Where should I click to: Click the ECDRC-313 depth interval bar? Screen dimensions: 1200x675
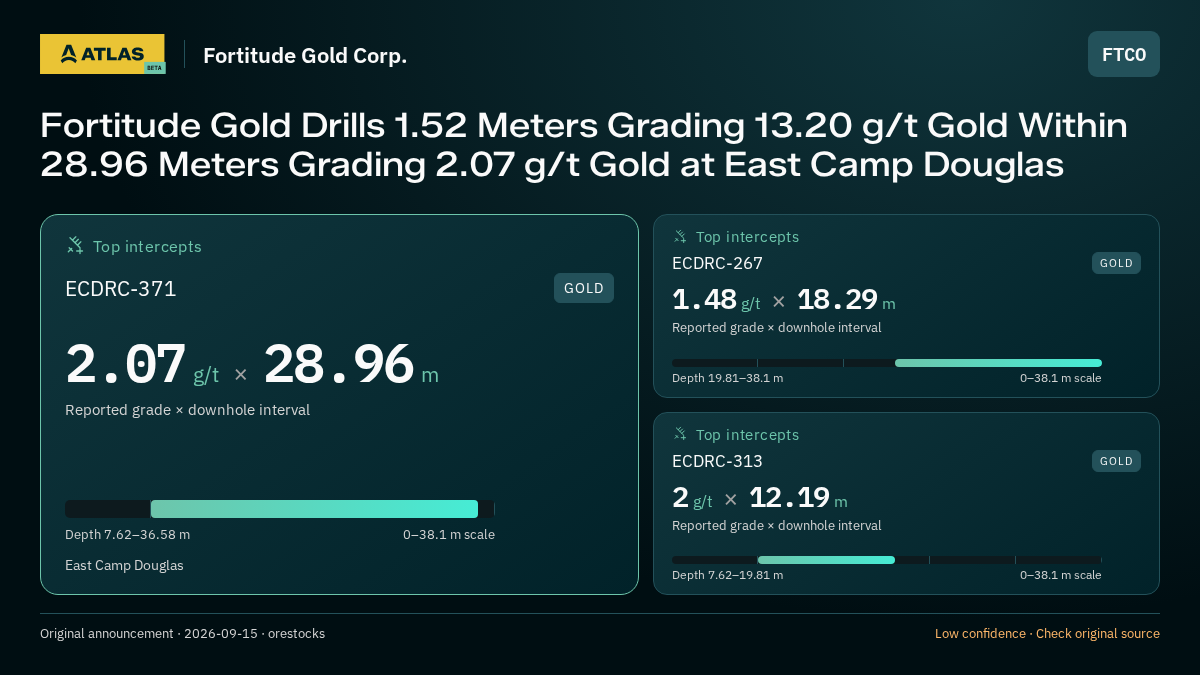[887, 560]
